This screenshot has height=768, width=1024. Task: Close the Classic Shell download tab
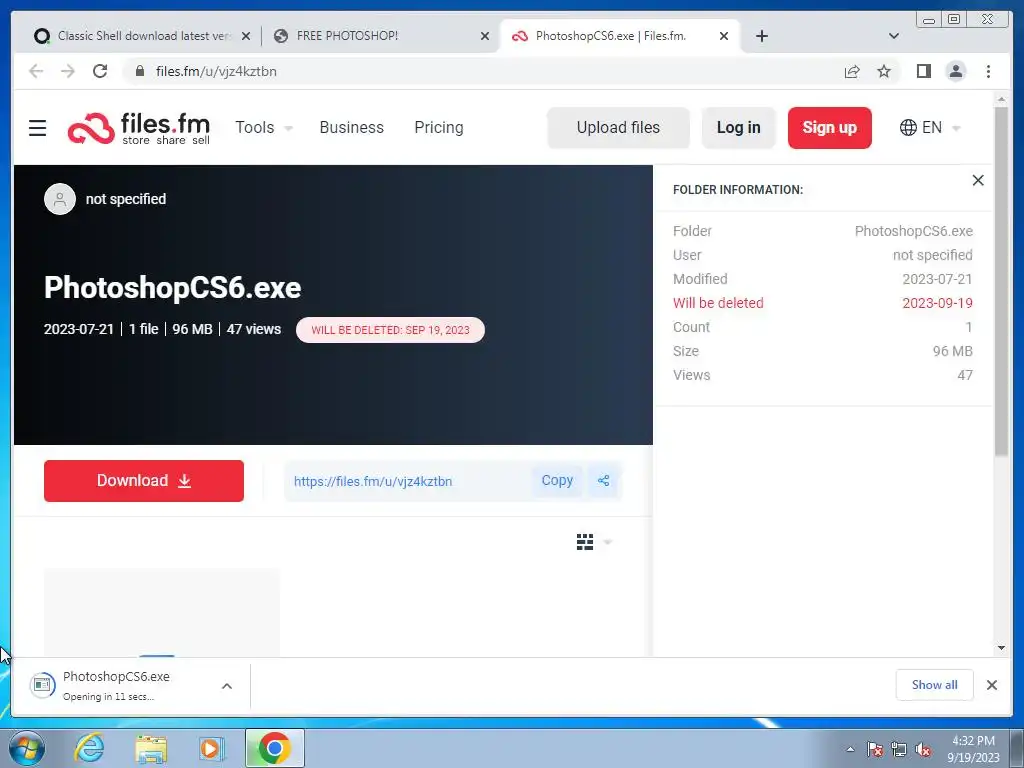(x=246, y=37)
